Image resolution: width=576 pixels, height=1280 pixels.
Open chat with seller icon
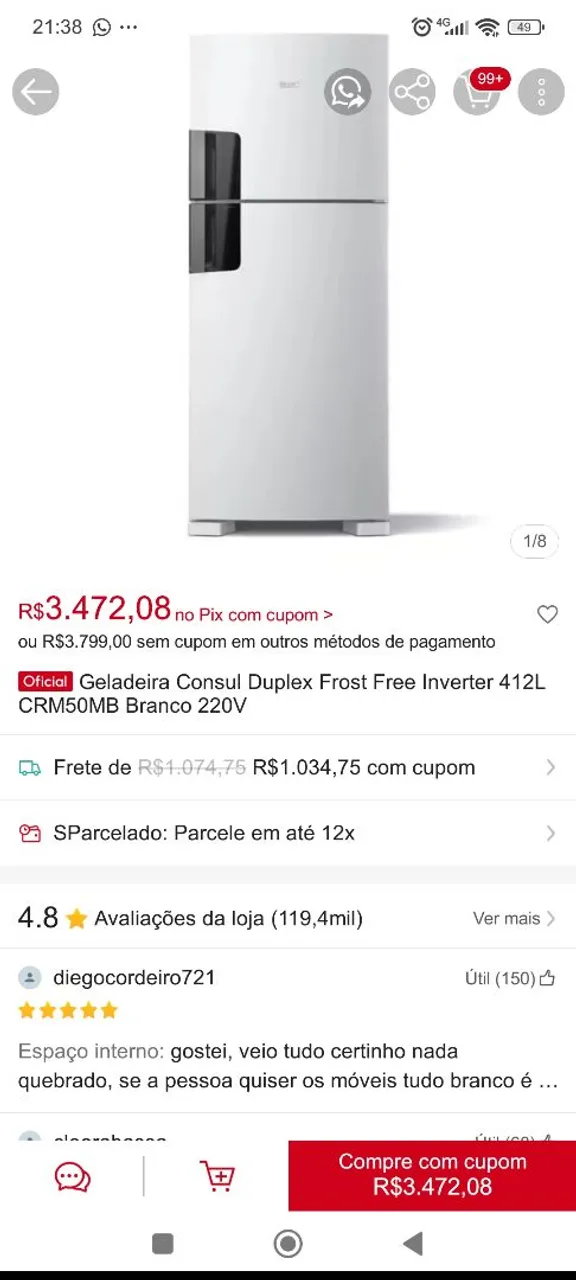73,1176
